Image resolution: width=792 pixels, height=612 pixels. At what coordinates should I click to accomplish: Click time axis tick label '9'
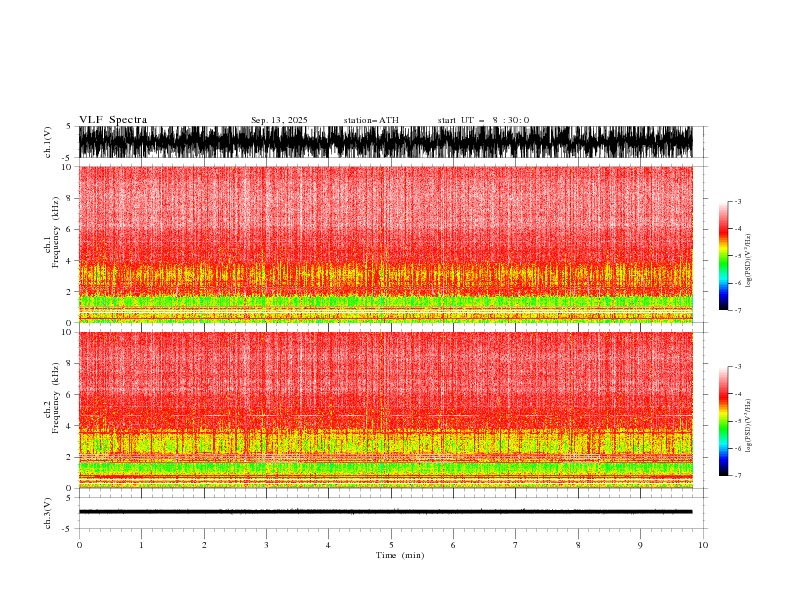click(x=640, y=545)
